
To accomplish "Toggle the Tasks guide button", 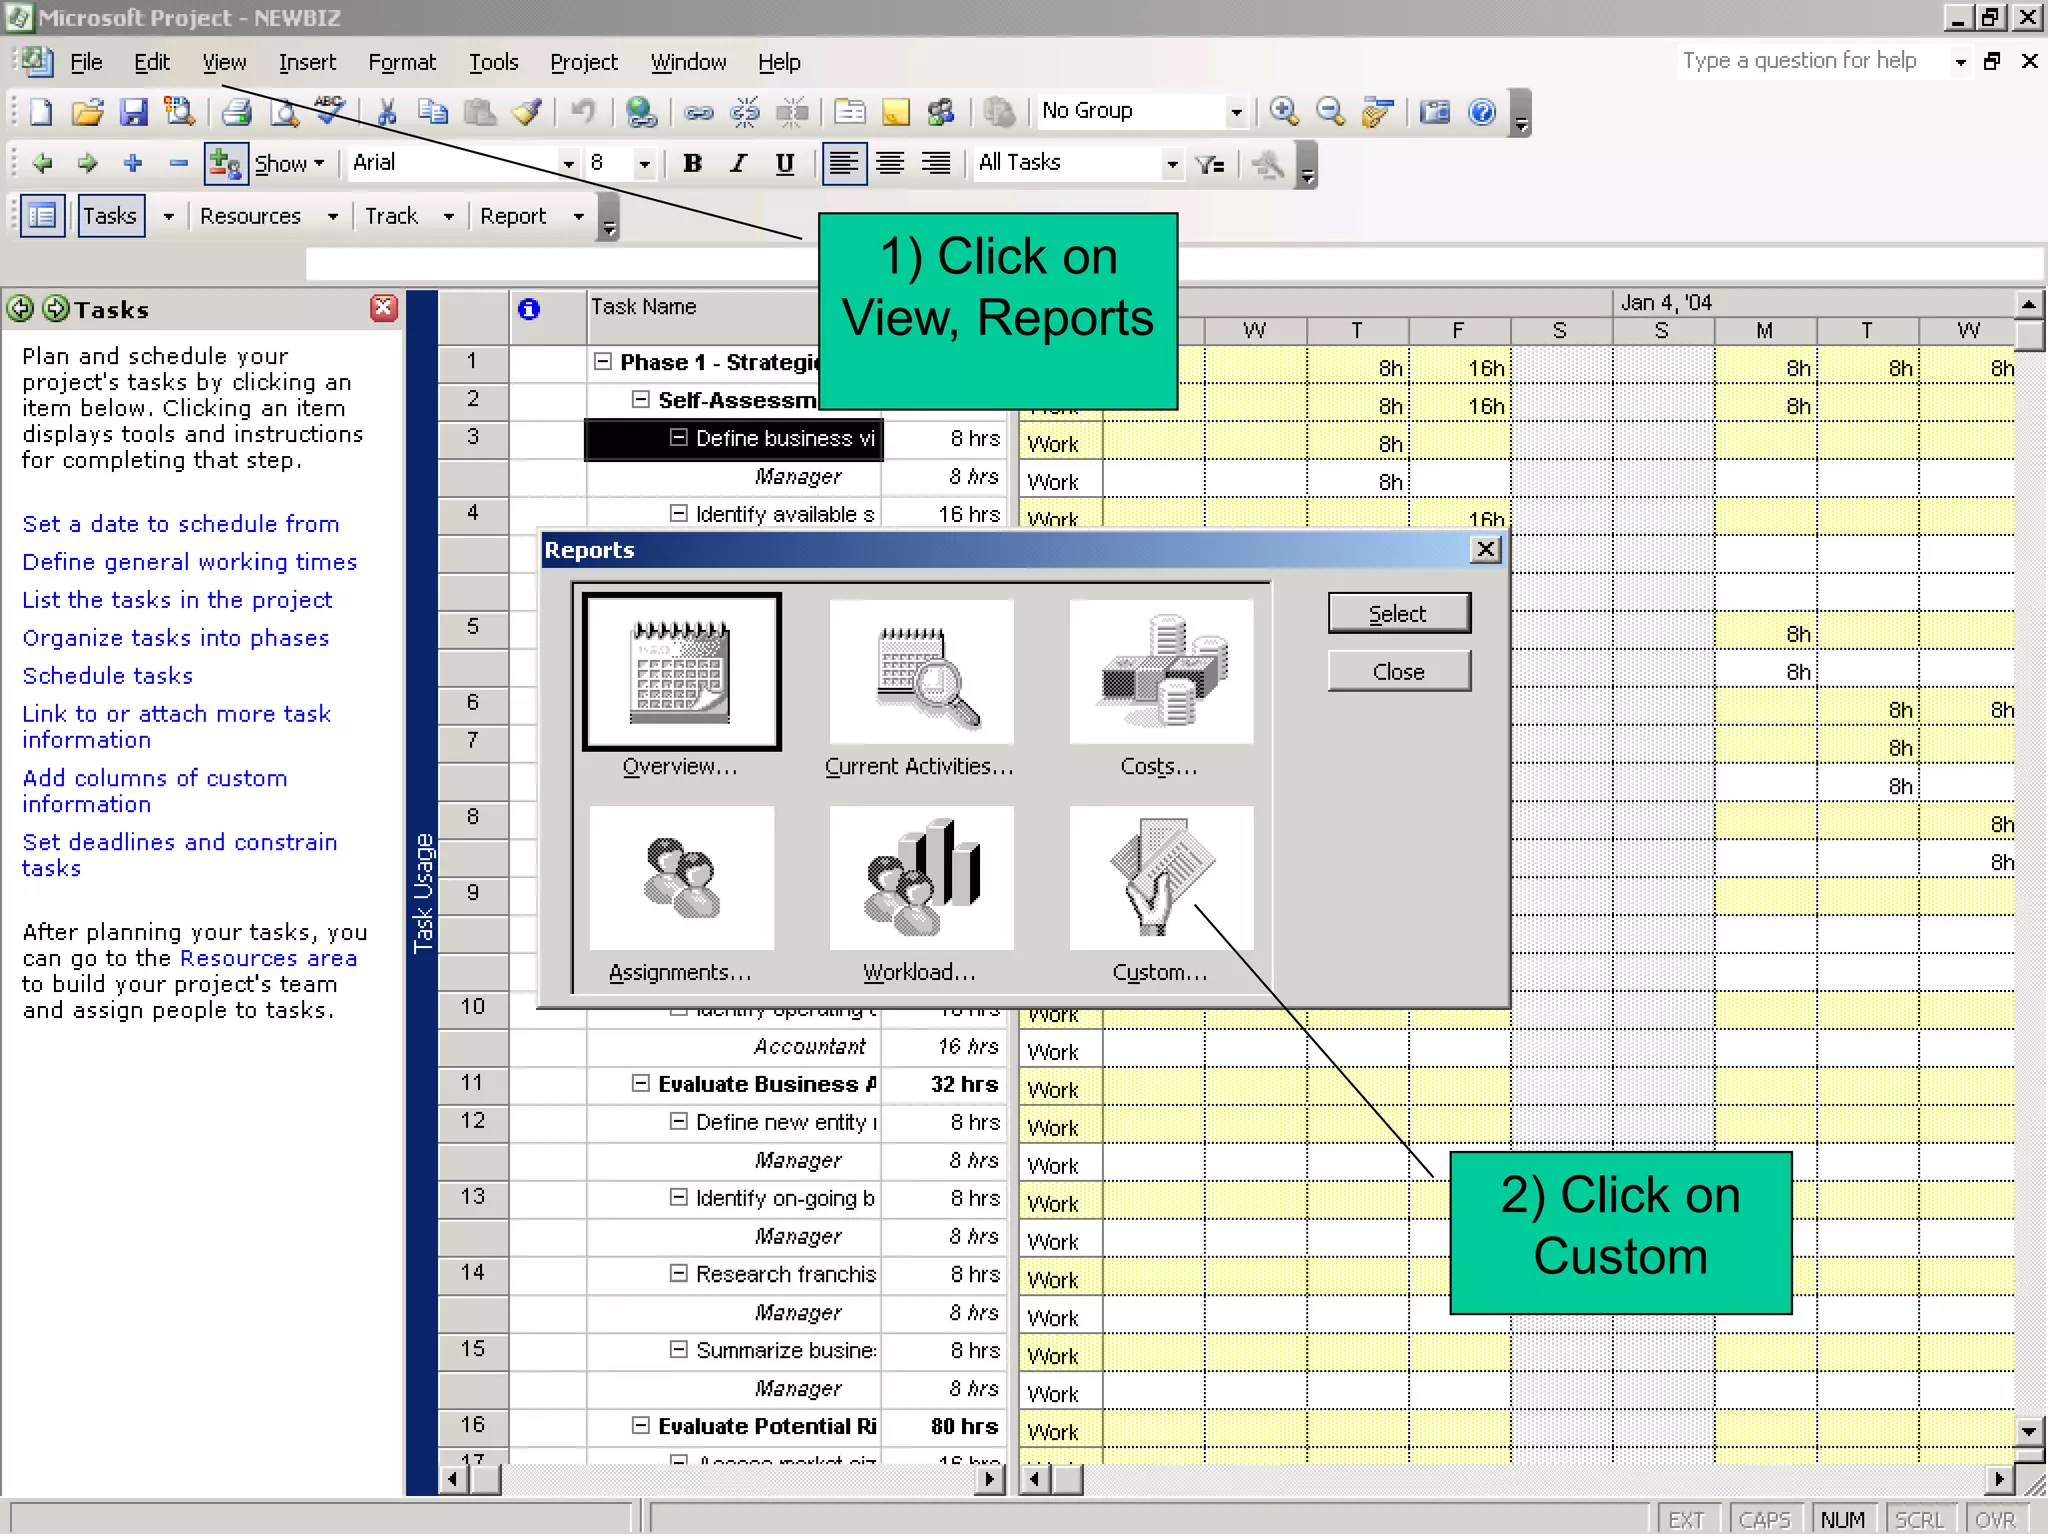I will (111, 216).
